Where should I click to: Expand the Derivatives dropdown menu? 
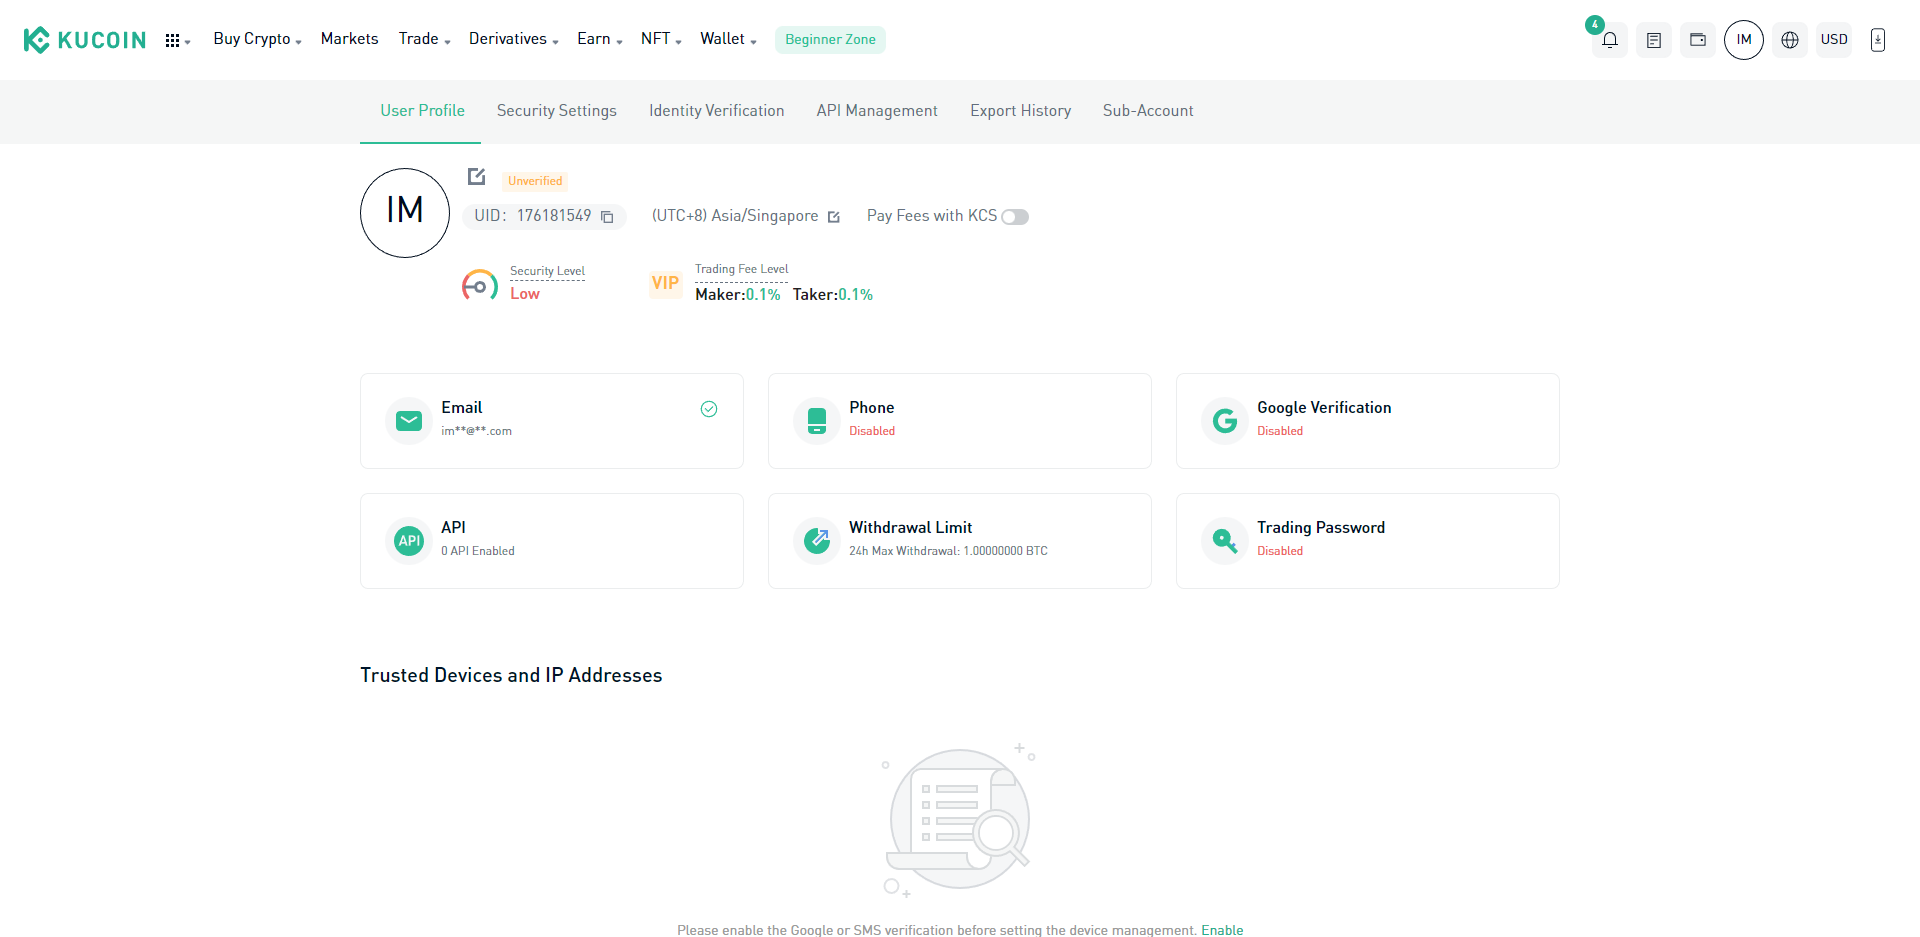click(x=514, y=39)
